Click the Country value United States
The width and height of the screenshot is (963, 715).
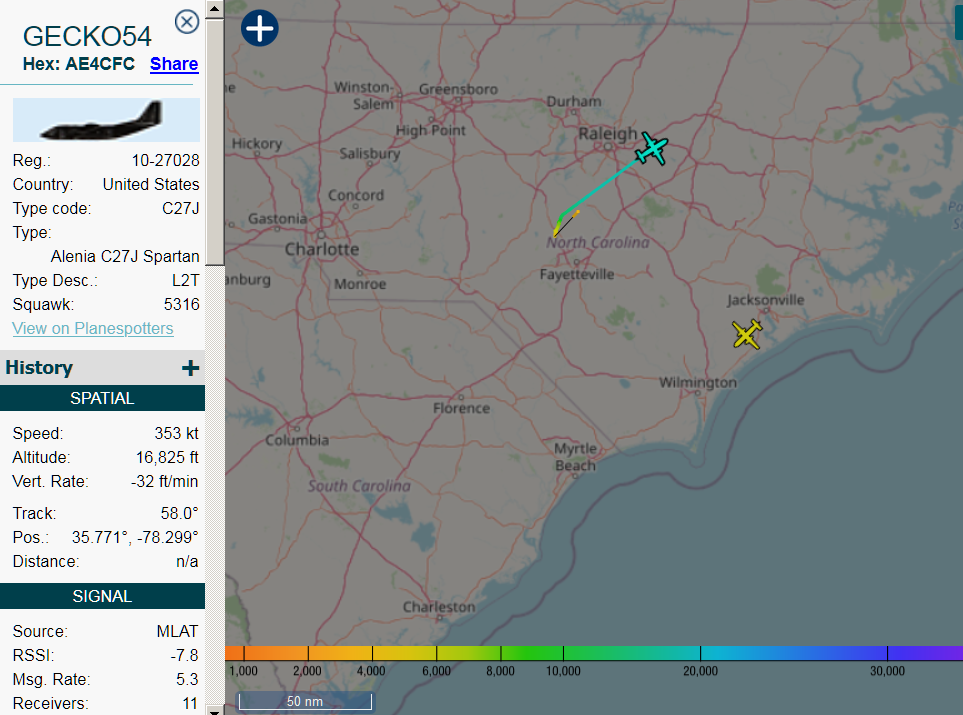coord(151,184)
